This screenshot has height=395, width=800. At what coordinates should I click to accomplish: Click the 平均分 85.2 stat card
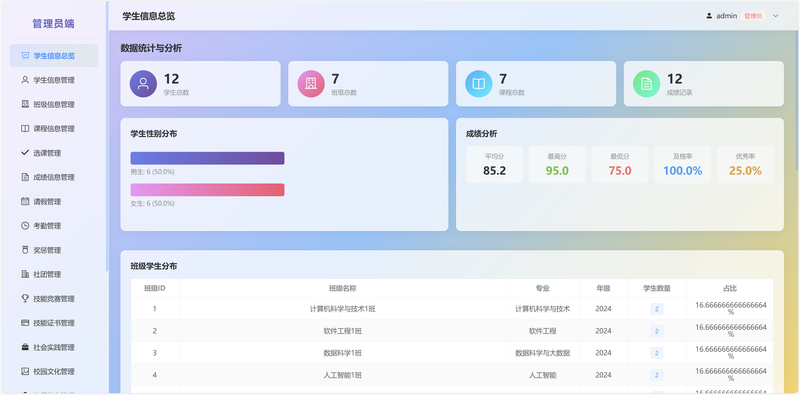pos(494,164)
